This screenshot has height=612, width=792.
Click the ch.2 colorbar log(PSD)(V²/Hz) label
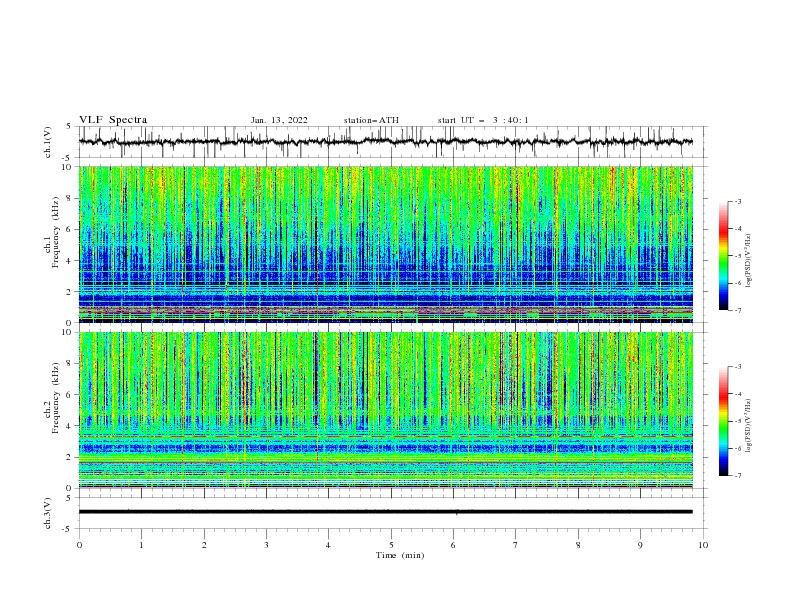[x=749, y=426]
